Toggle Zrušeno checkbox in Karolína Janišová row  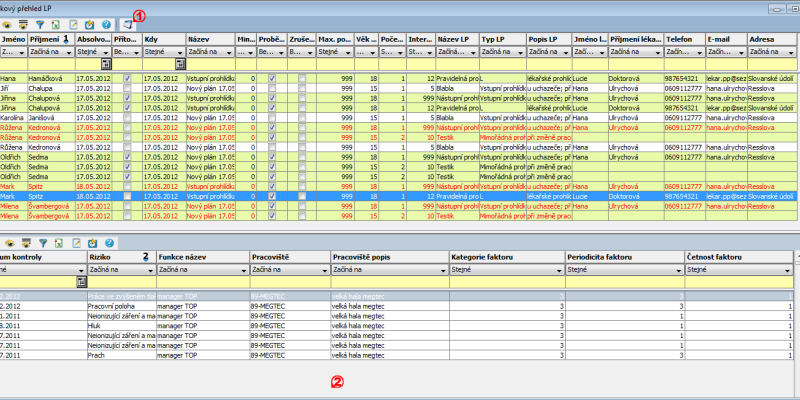tap(301, 116)
